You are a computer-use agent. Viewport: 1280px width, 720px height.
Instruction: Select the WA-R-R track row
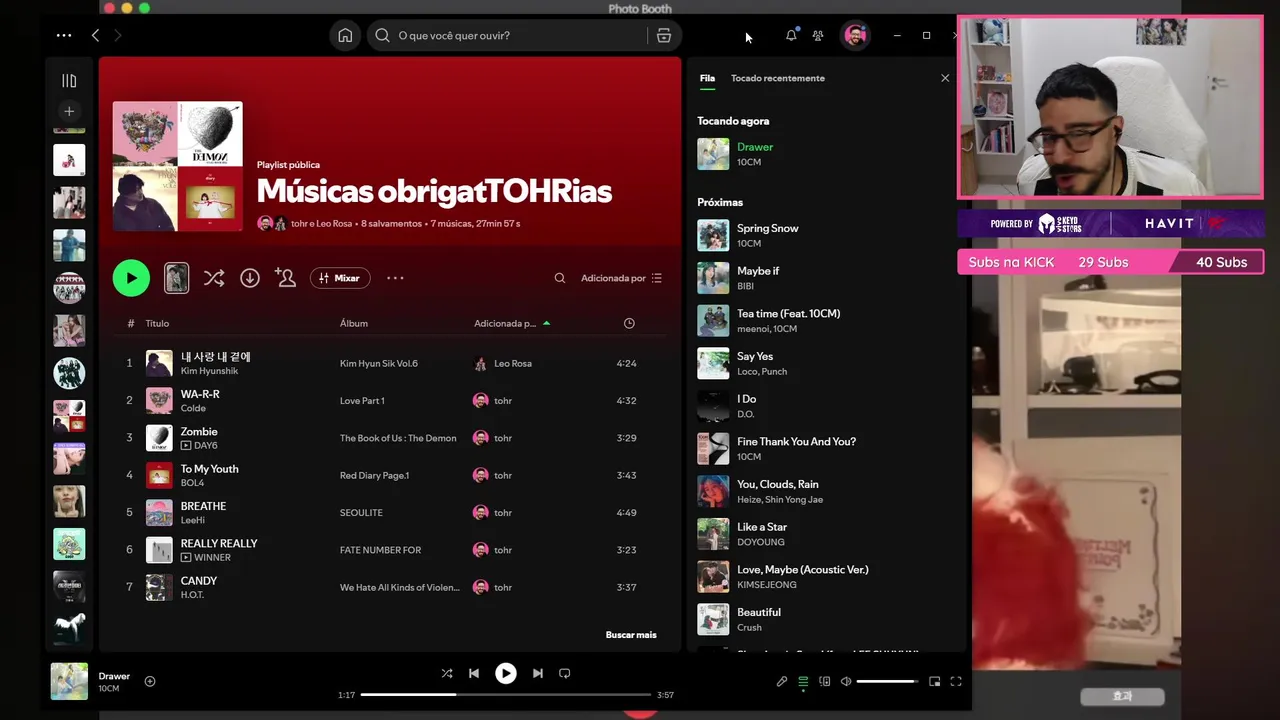click(390, 400)
